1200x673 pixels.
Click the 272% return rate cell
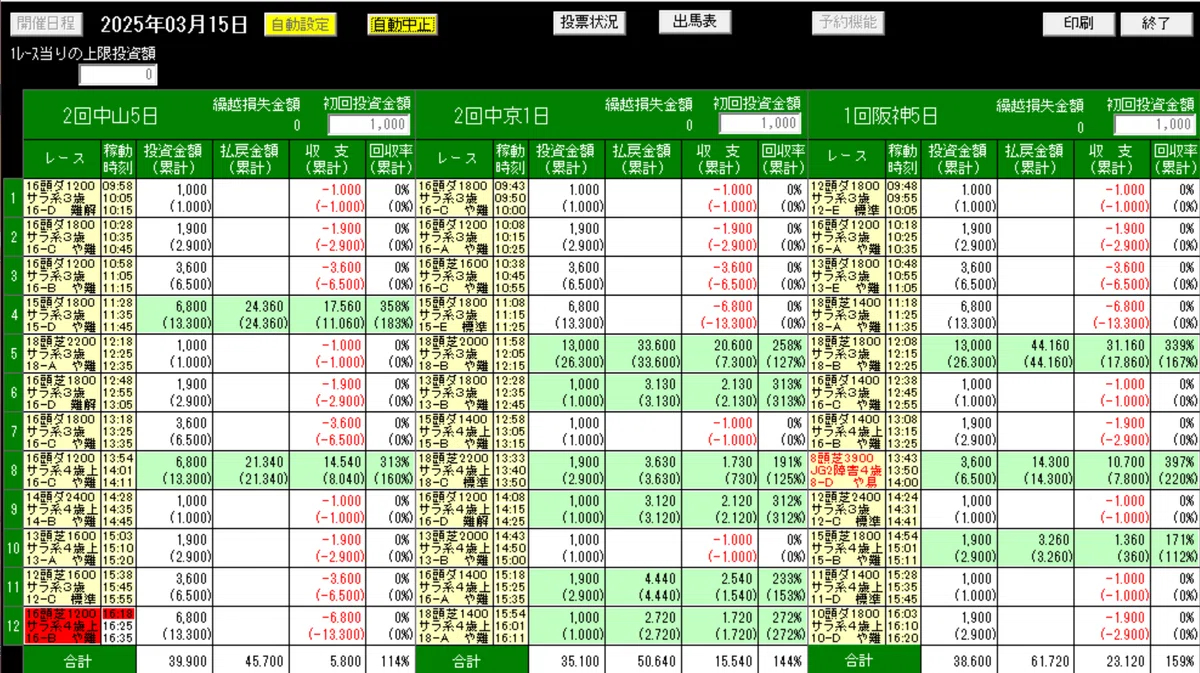click(x=782, y=624)
